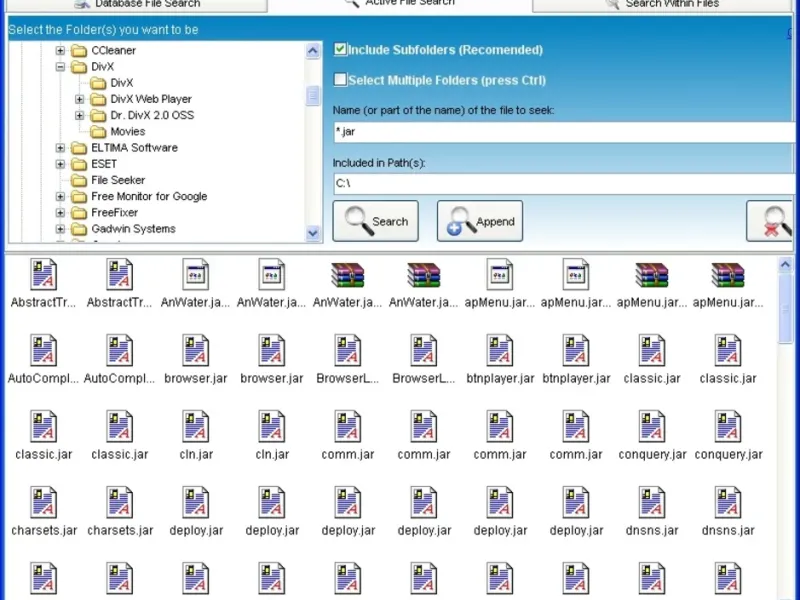Expand DivX Web Player subfolder
Viewport: 800px width, 600px height.
[x=80, y=99]
